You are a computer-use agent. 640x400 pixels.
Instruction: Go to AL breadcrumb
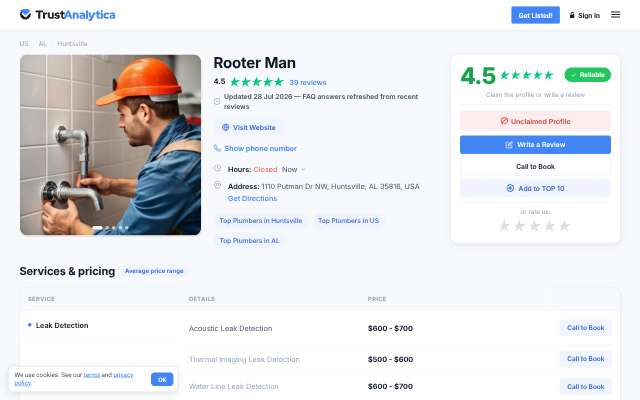tap(42, 43)
